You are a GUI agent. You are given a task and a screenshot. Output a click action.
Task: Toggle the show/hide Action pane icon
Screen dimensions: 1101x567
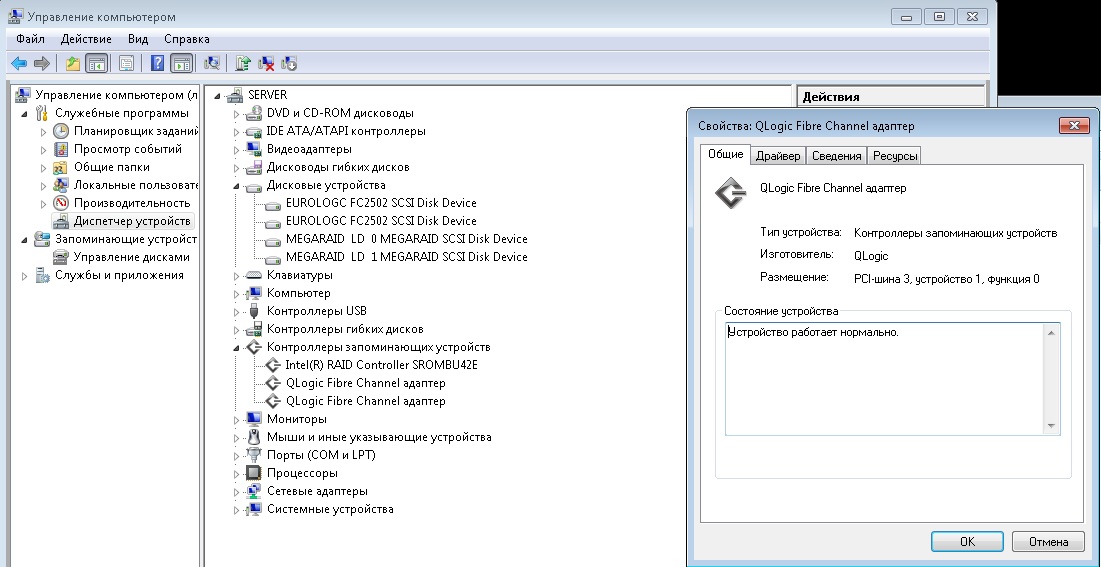[181, 64]
